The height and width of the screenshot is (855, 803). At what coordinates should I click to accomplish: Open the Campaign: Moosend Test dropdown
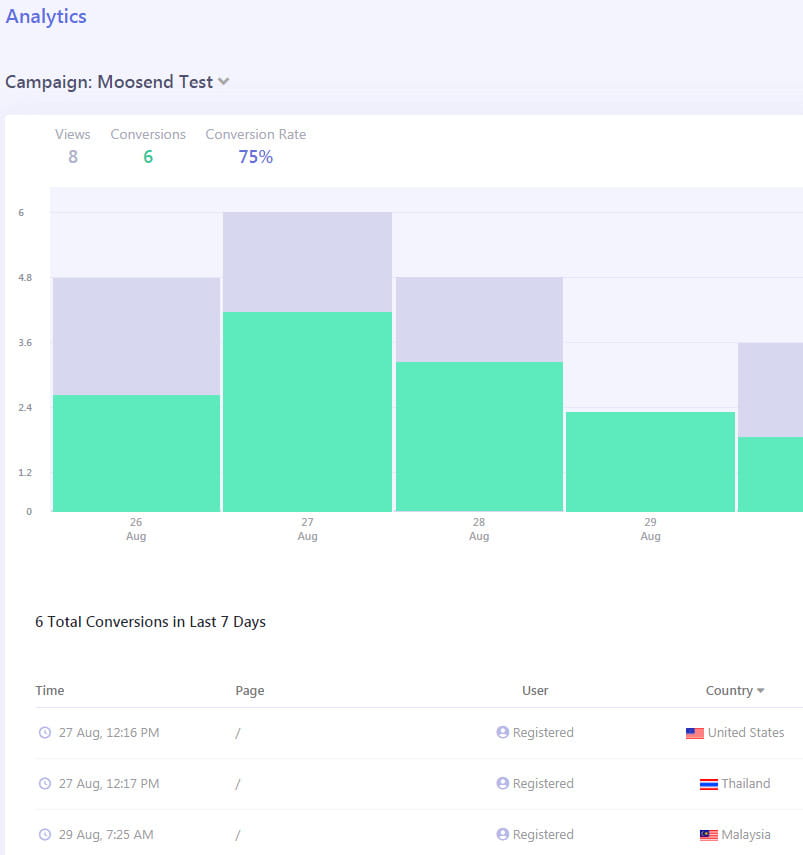pyautogui.click(x=224, y=82)
